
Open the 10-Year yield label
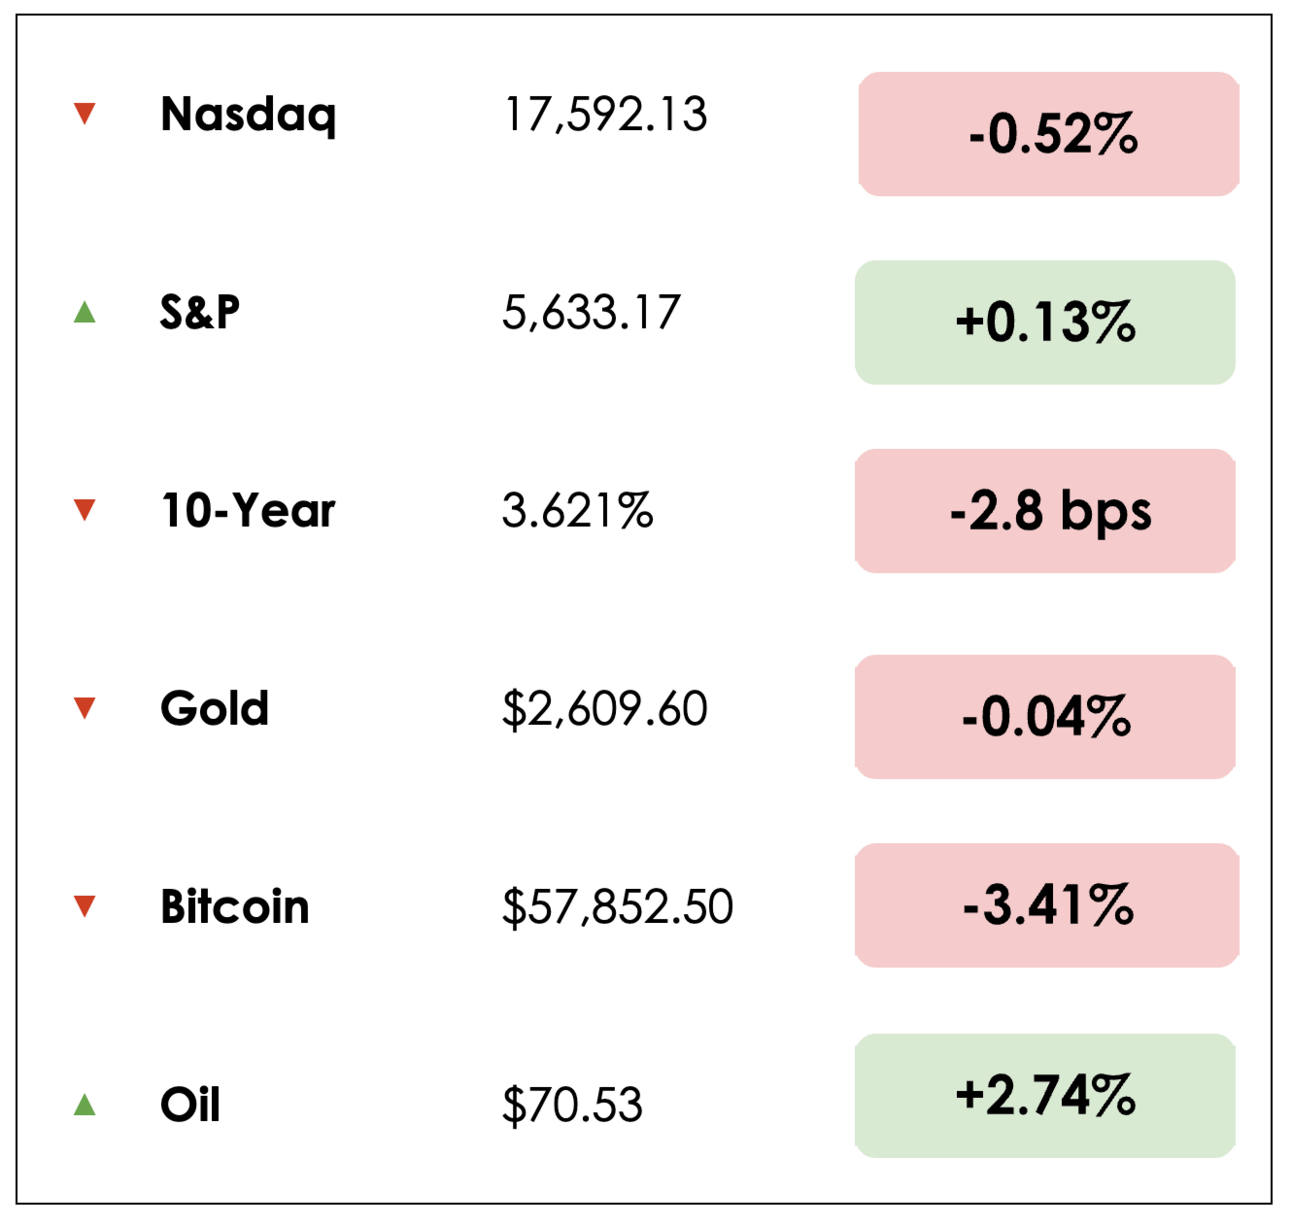[248, 511]
